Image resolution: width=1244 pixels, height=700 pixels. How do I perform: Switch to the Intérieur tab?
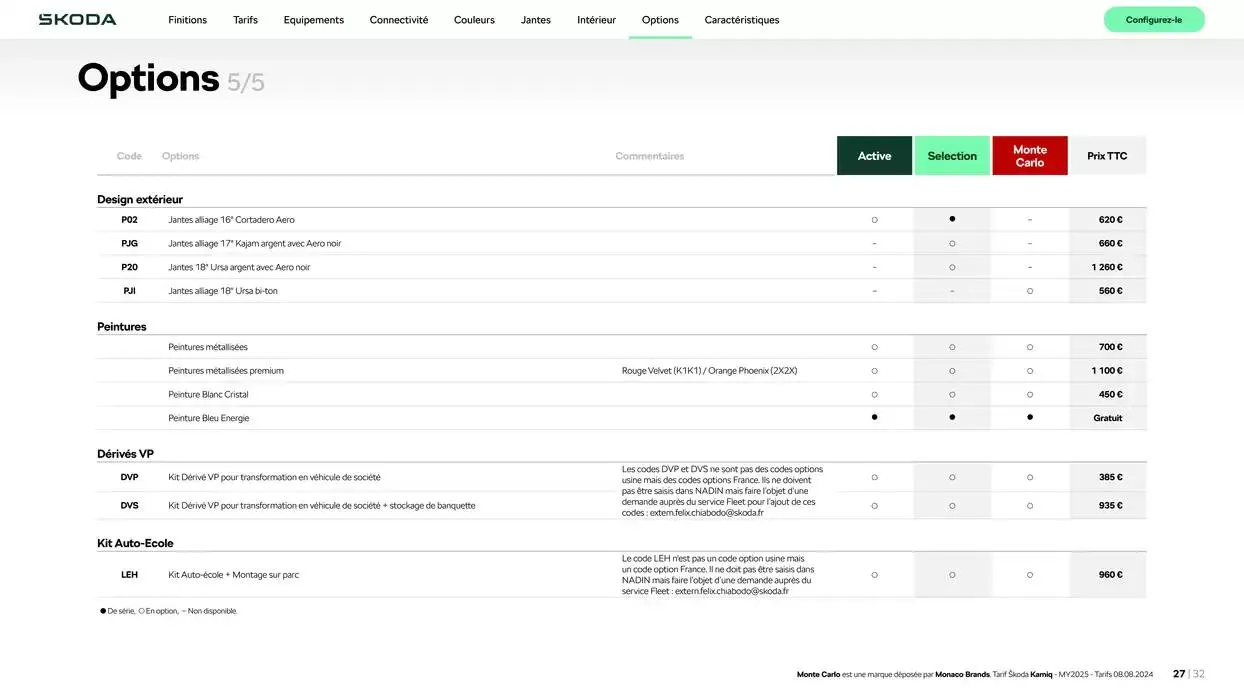pos(596,20)
